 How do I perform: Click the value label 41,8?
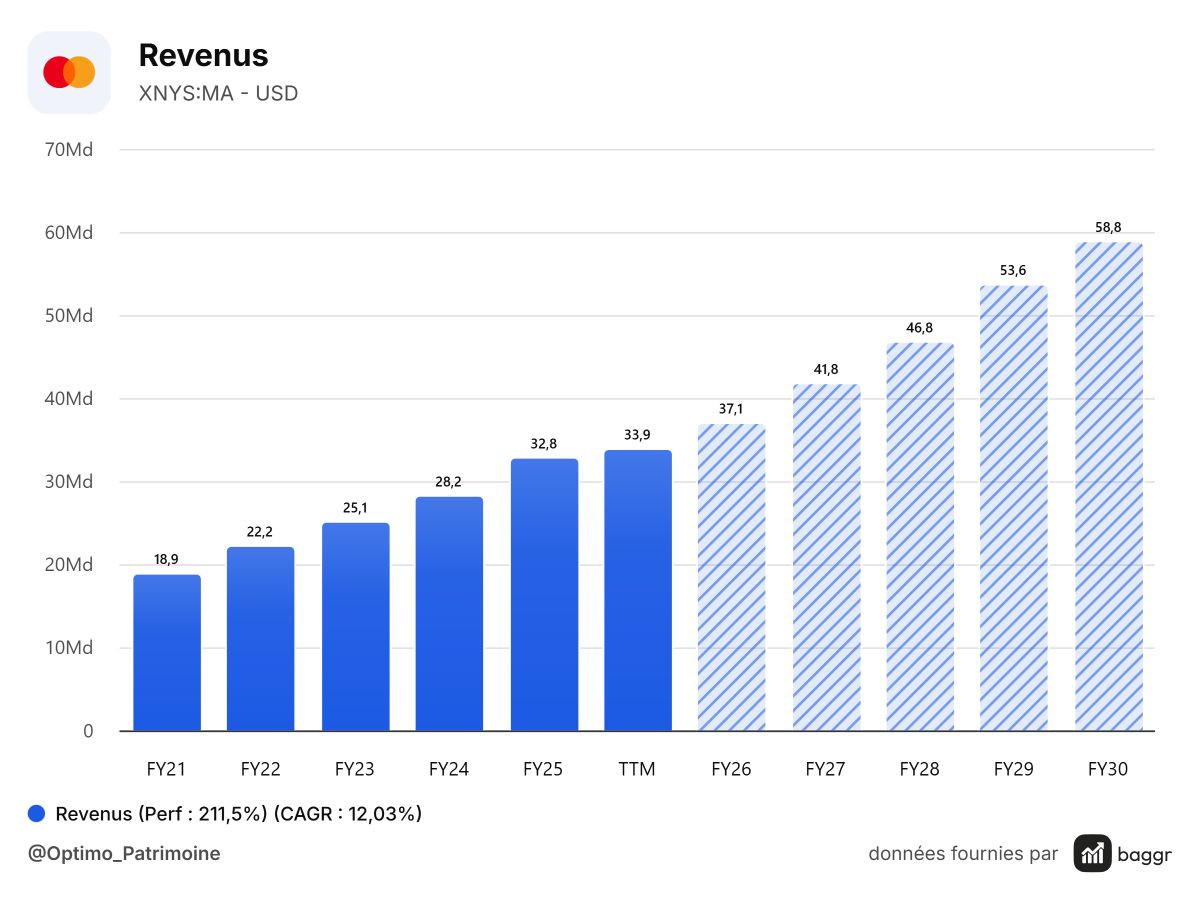[x=827, y=370]
